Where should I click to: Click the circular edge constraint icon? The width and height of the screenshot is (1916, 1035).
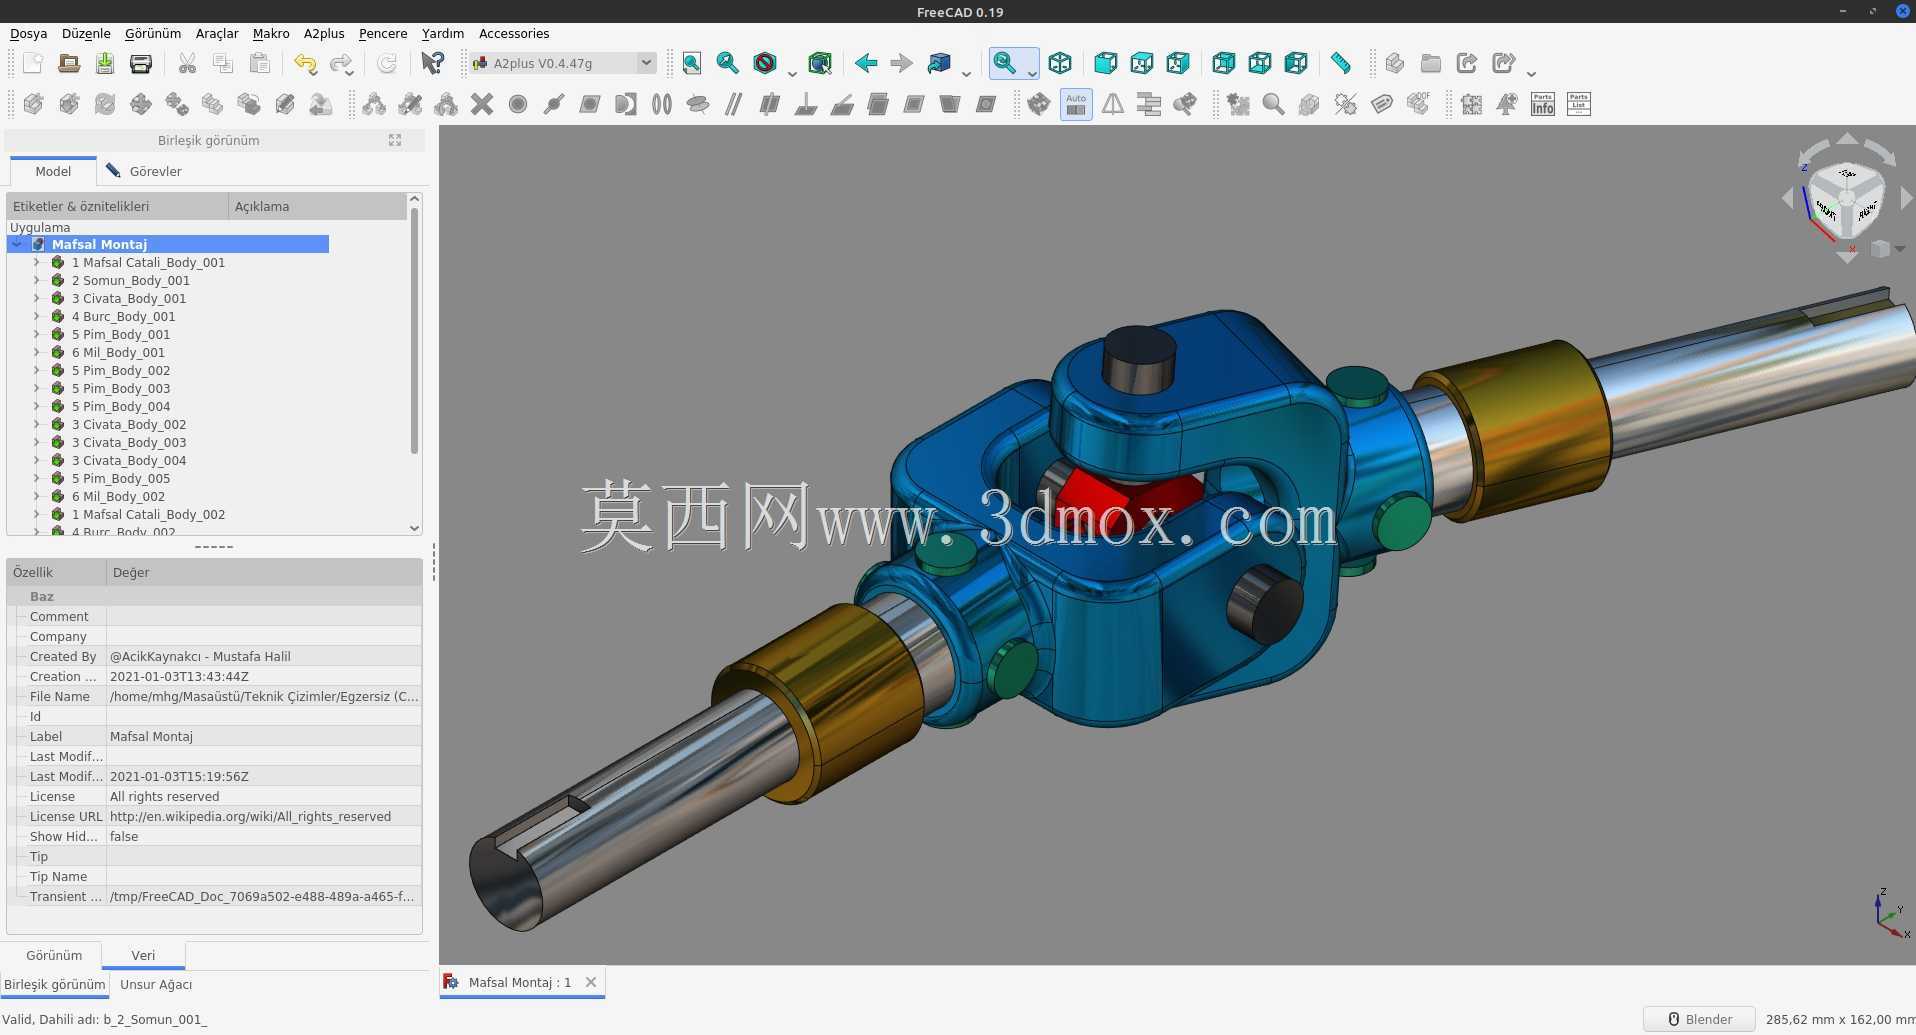tap(518, 104)
